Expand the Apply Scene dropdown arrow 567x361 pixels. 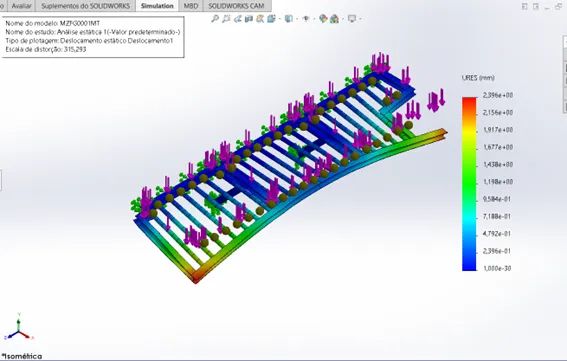pyautogui.click(x=343, y=19)
